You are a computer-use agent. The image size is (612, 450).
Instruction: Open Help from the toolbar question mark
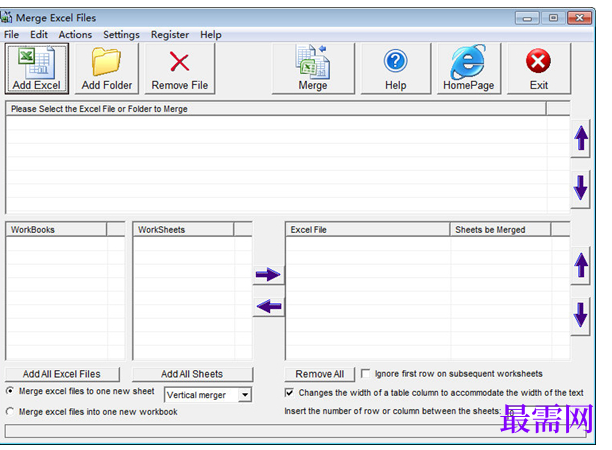[x=396, y=69]
